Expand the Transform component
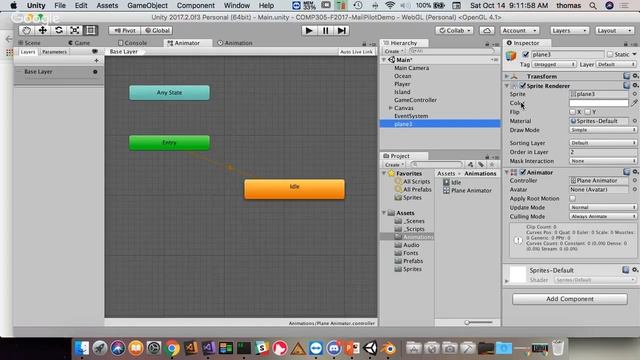Viewport: 640px width, 360px height. pos(507,76)
